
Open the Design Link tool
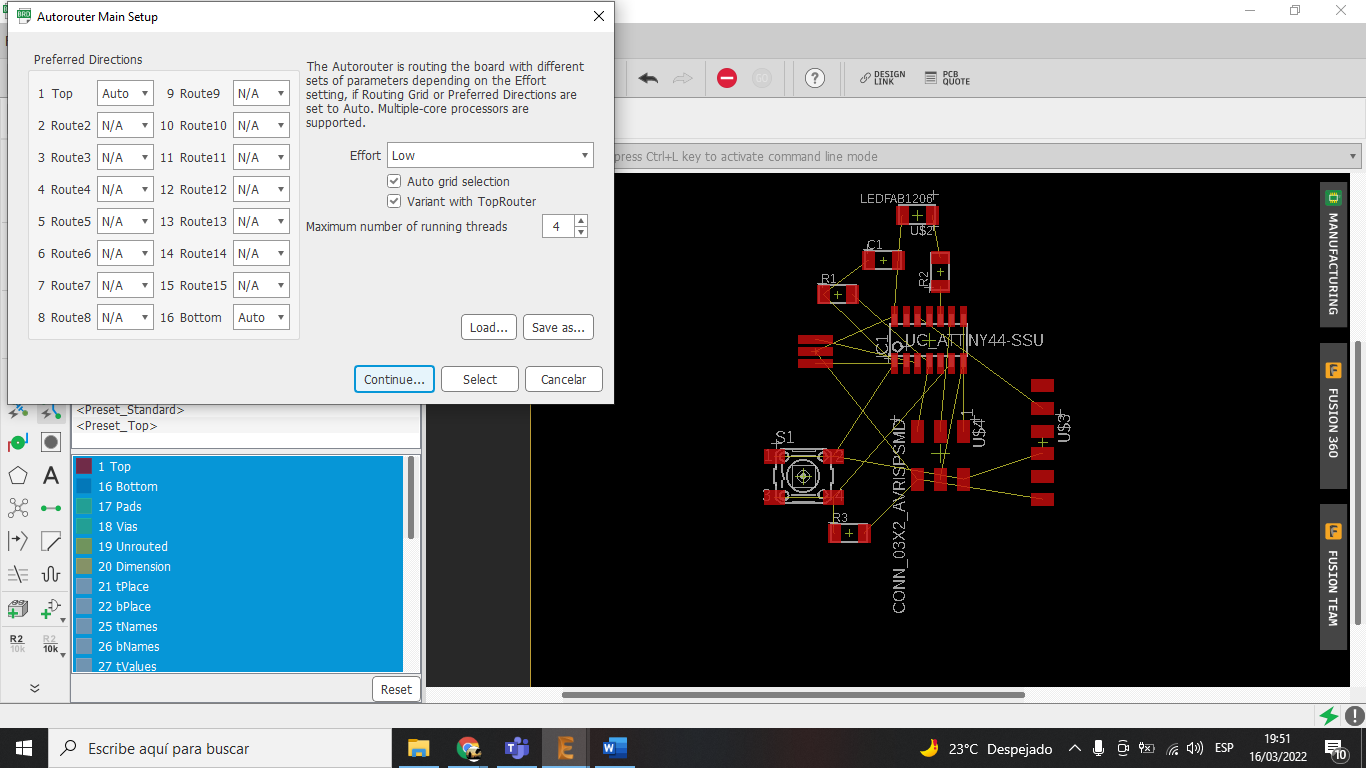(x=883, y=78)
